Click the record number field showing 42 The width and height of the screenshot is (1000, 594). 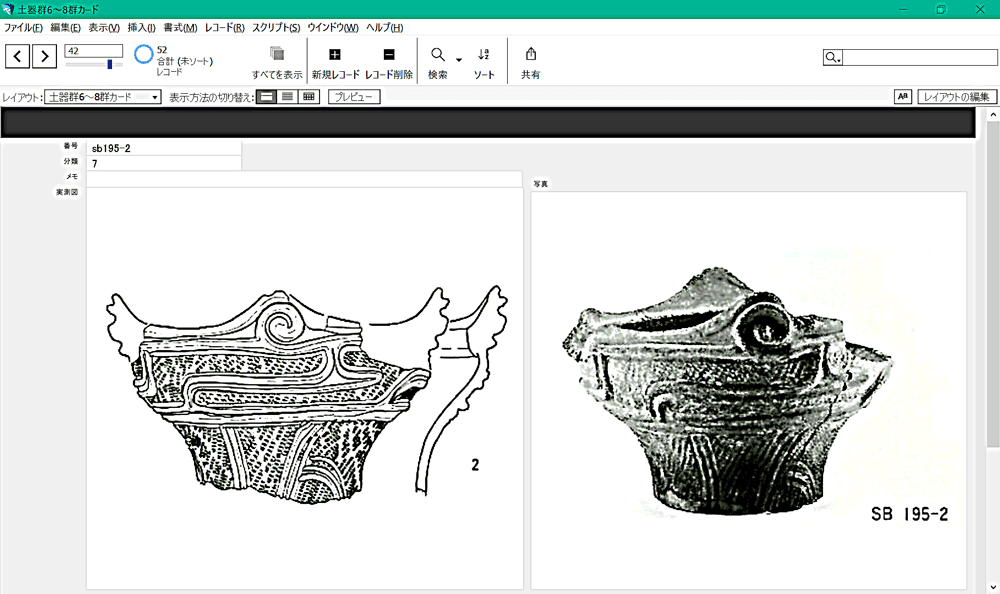point(94,51)
